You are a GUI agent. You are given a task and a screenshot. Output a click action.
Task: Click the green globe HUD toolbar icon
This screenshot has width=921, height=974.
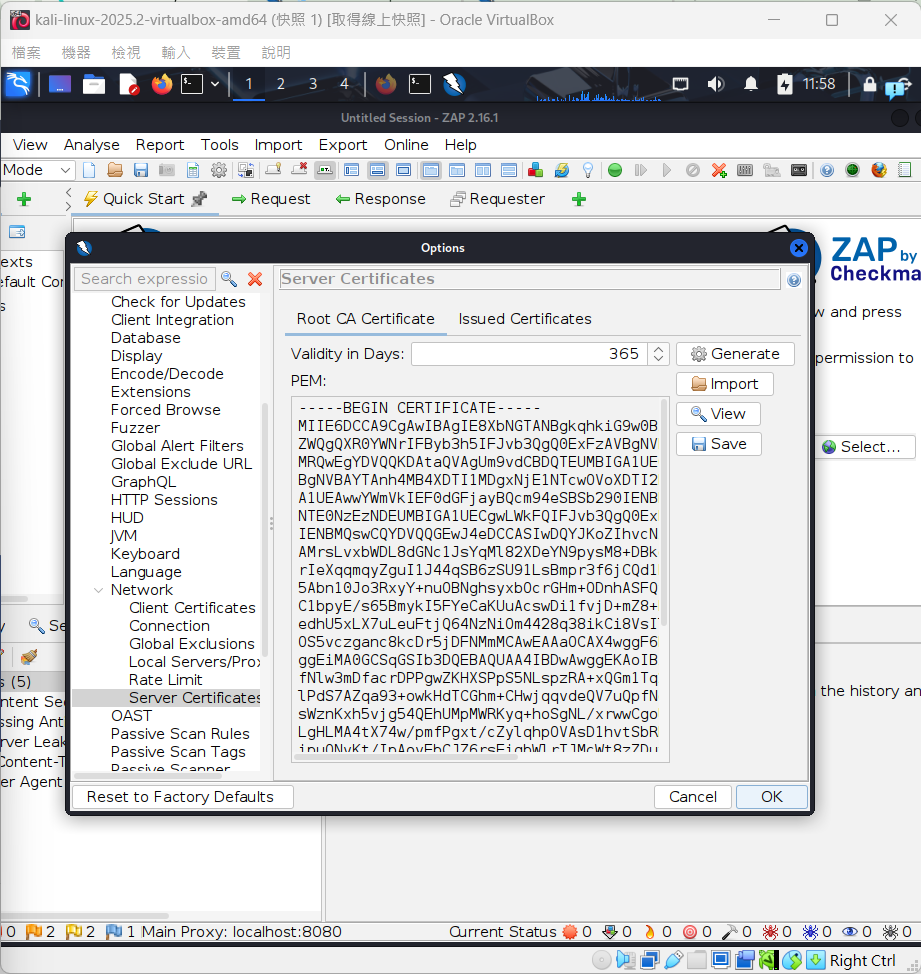coord(853,170)
